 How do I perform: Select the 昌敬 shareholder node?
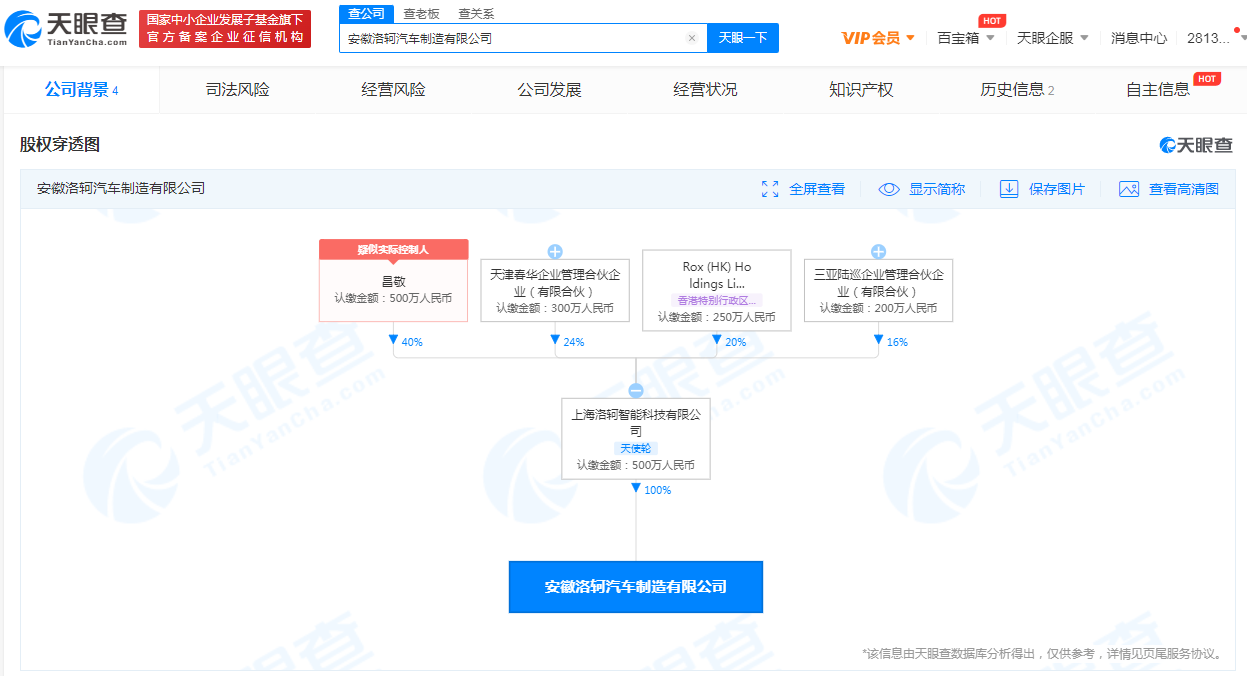pyautogui.click(x=393, y=283)
